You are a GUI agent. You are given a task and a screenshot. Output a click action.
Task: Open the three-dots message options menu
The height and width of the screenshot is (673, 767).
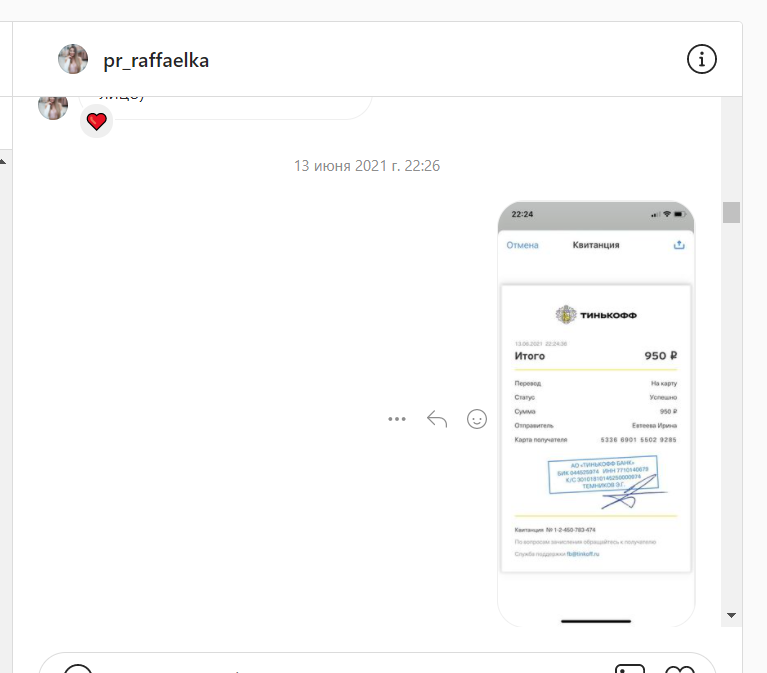pos(397,419)
